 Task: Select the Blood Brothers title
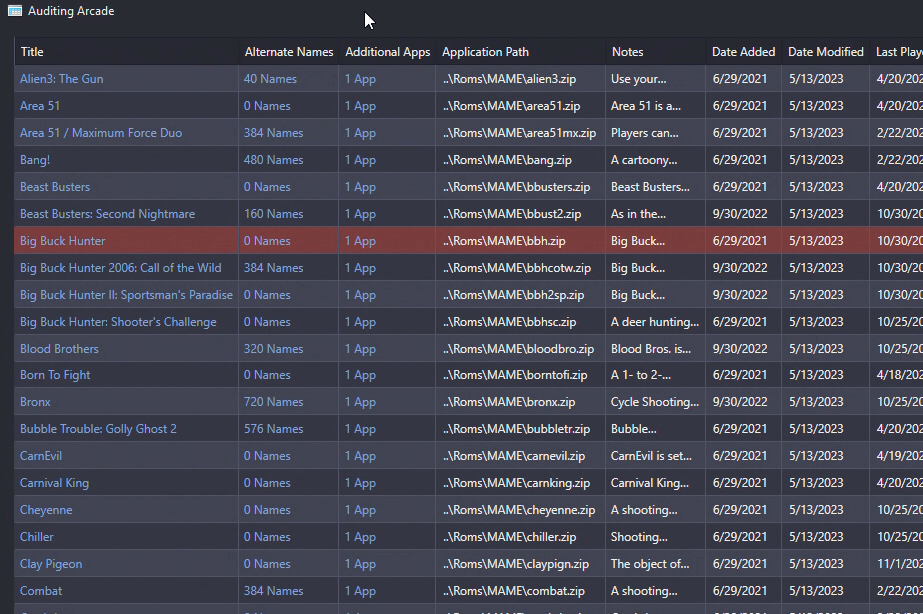[x=59, y=349]
